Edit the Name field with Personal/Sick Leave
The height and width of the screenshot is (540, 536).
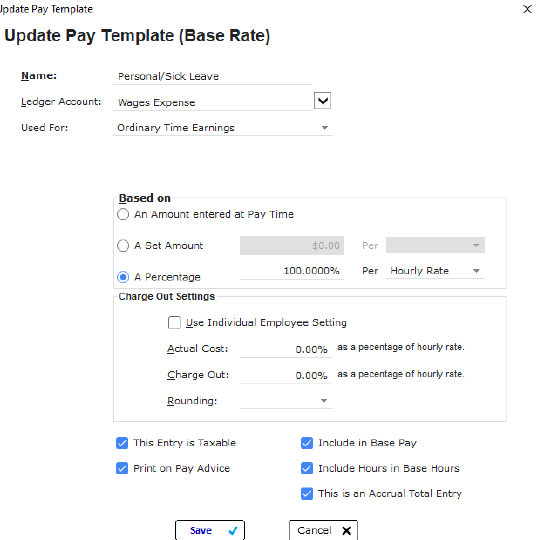(212, 76)
